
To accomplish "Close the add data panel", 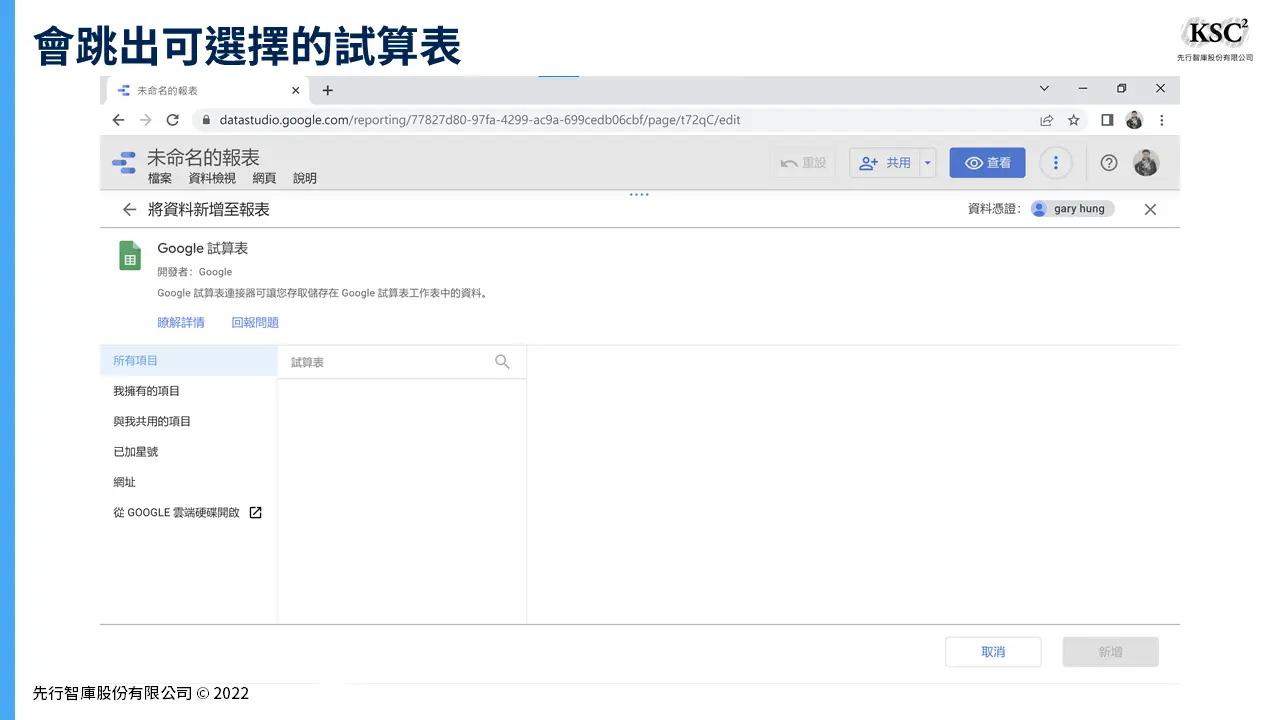I will 1150,209.
